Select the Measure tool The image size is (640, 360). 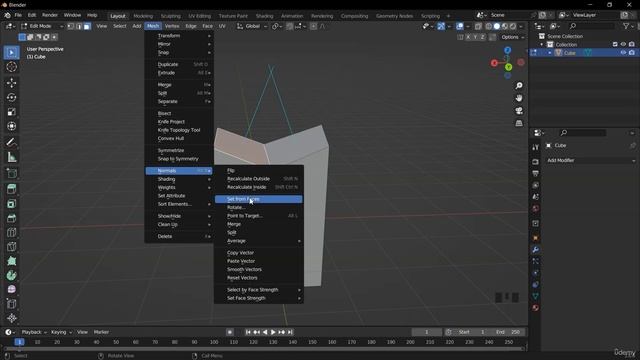(x=11, y=157)
